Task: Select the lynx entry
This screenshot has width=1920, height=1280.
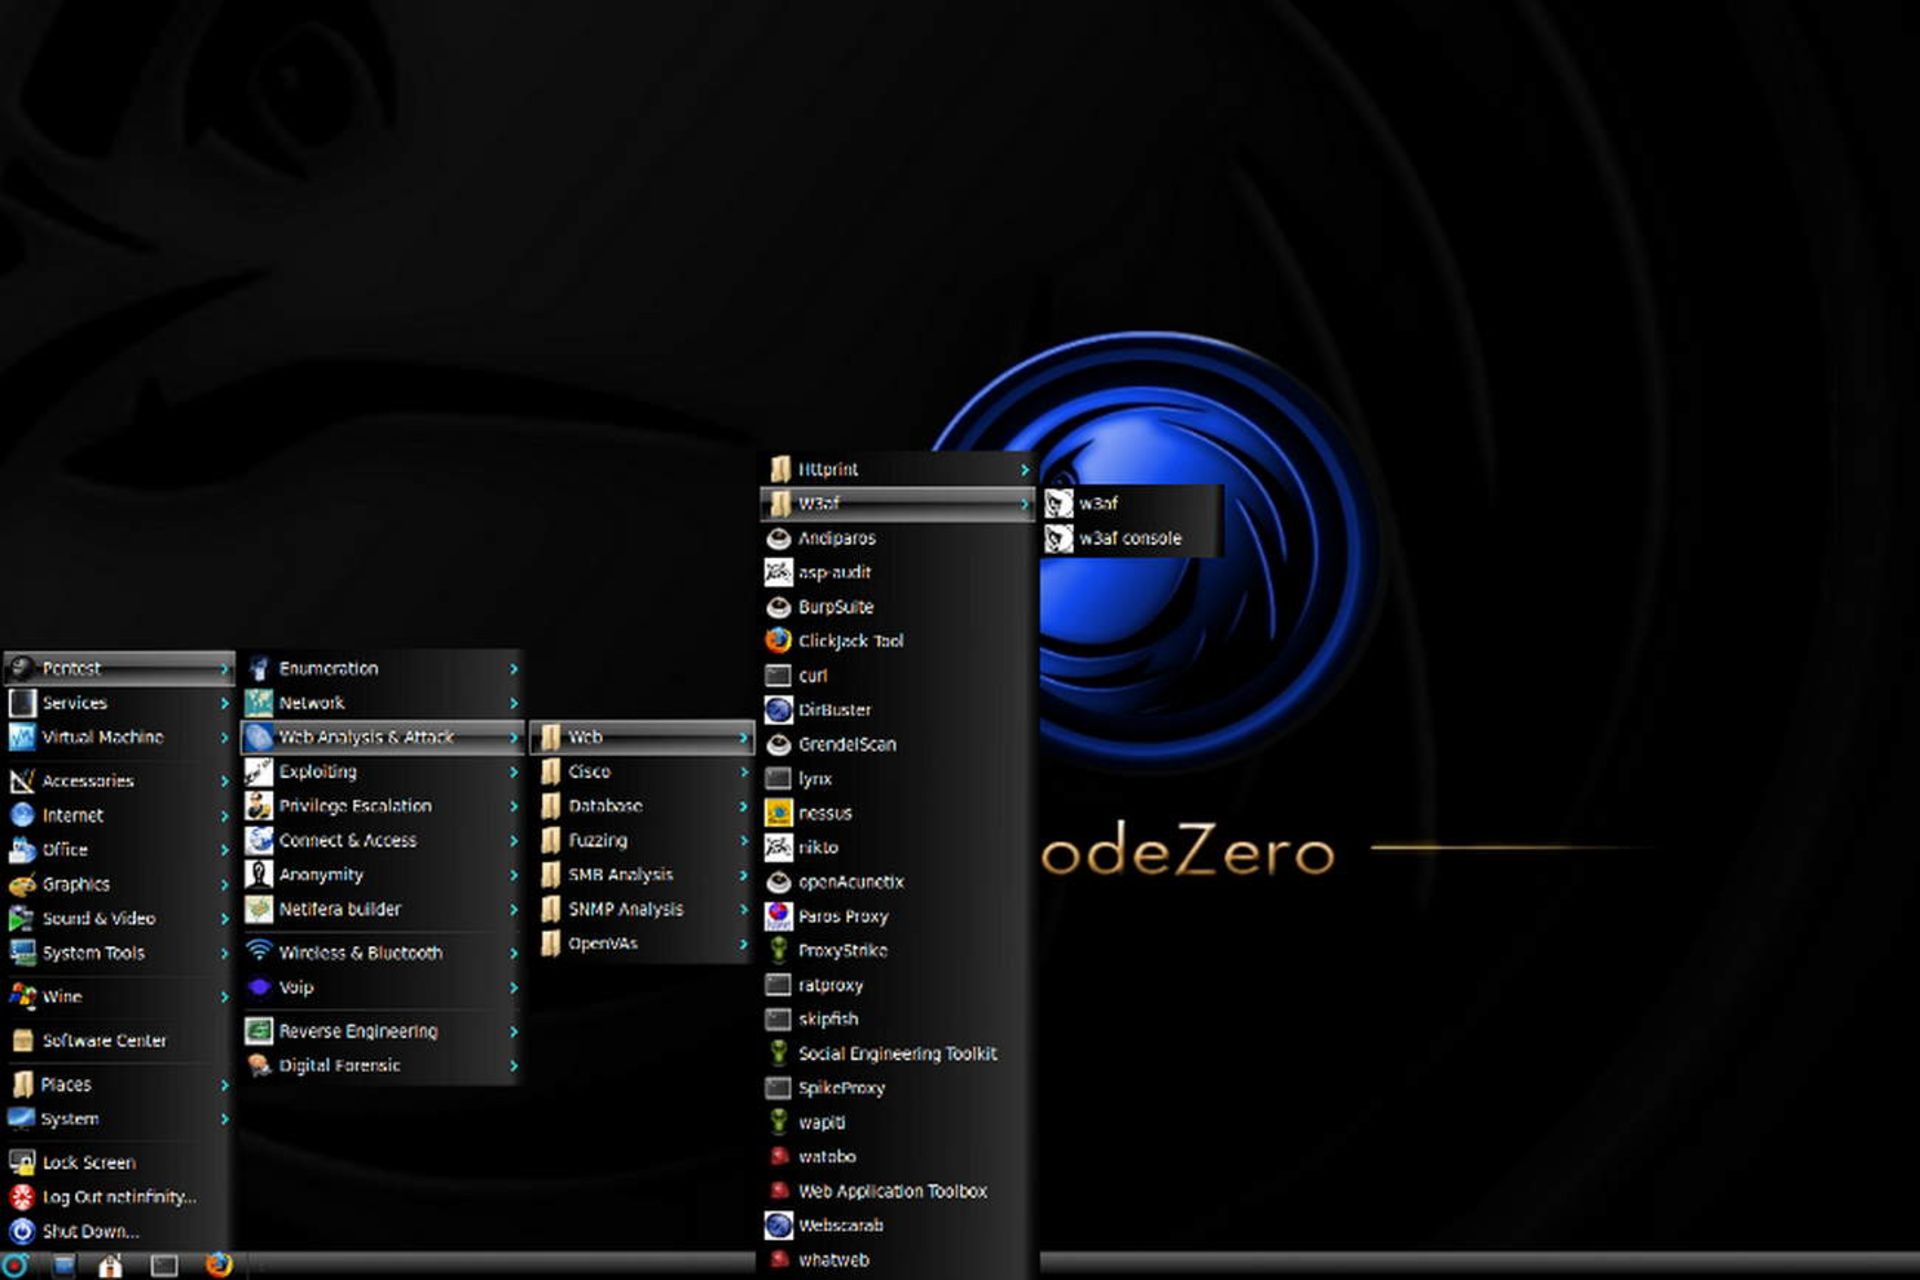Action: 897,778
